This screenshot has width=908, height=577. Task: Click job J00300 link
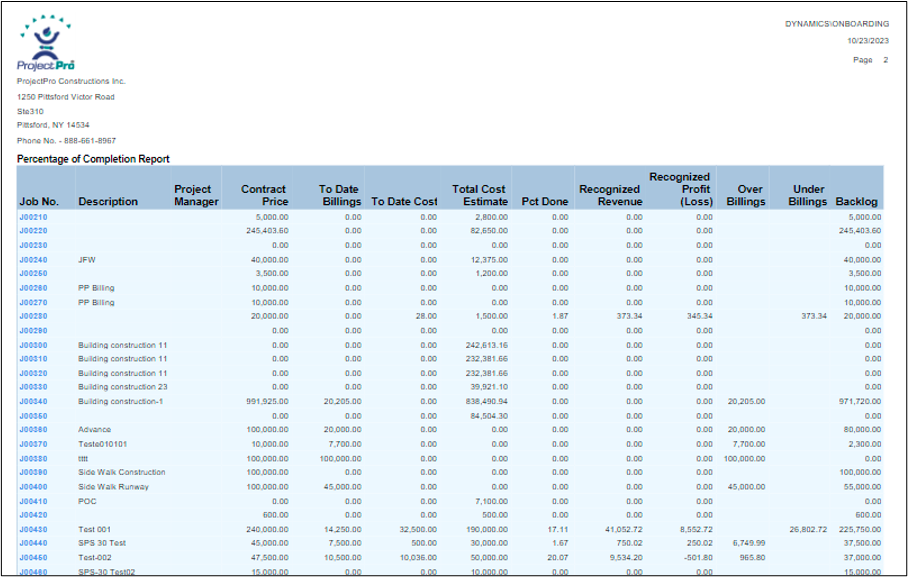(32, 344)
